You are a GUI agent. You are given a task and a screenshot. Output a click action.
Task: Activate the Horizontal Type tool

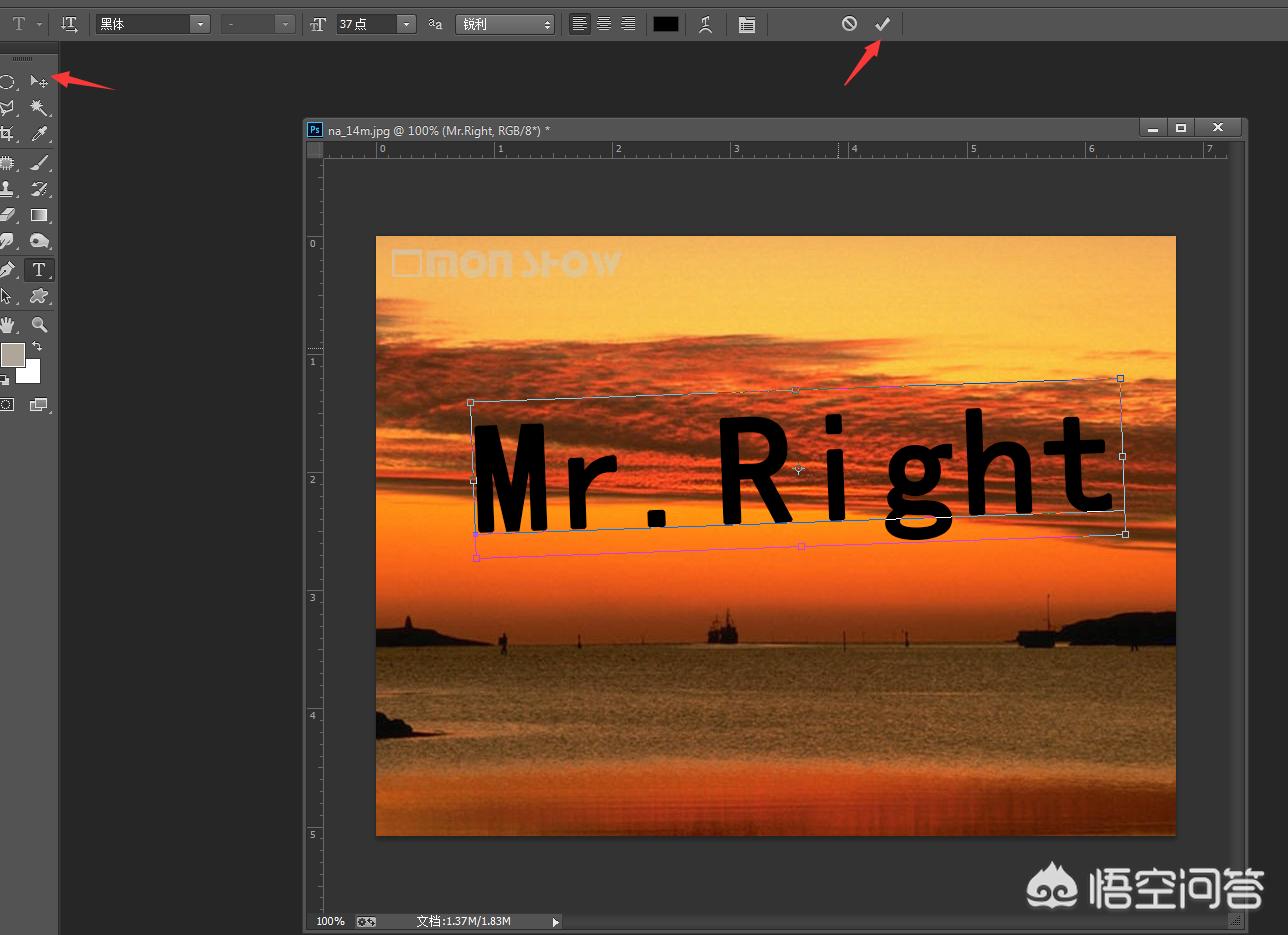(39, 270)
